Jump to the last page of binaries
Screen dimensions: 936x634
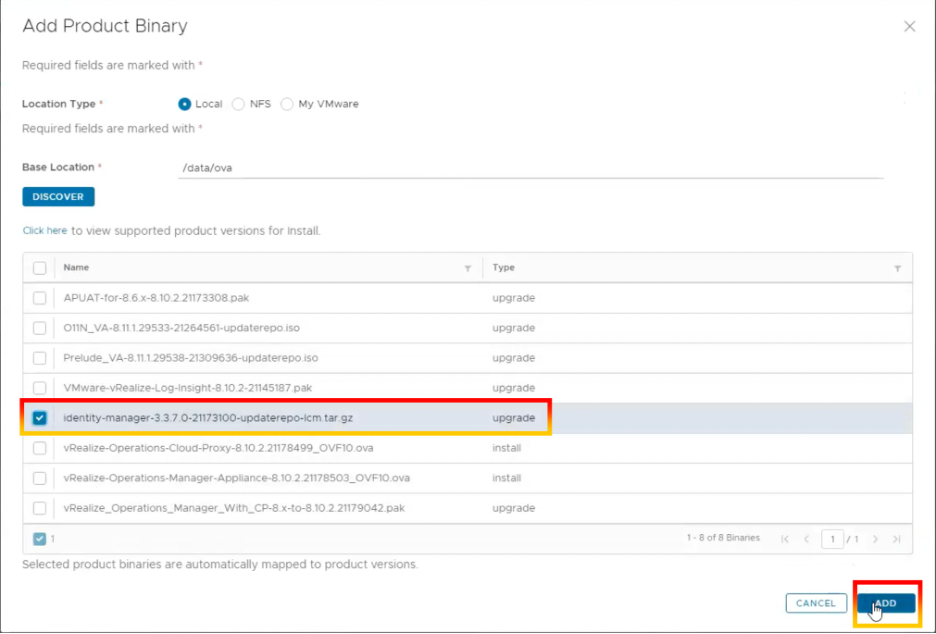(897, 539)
